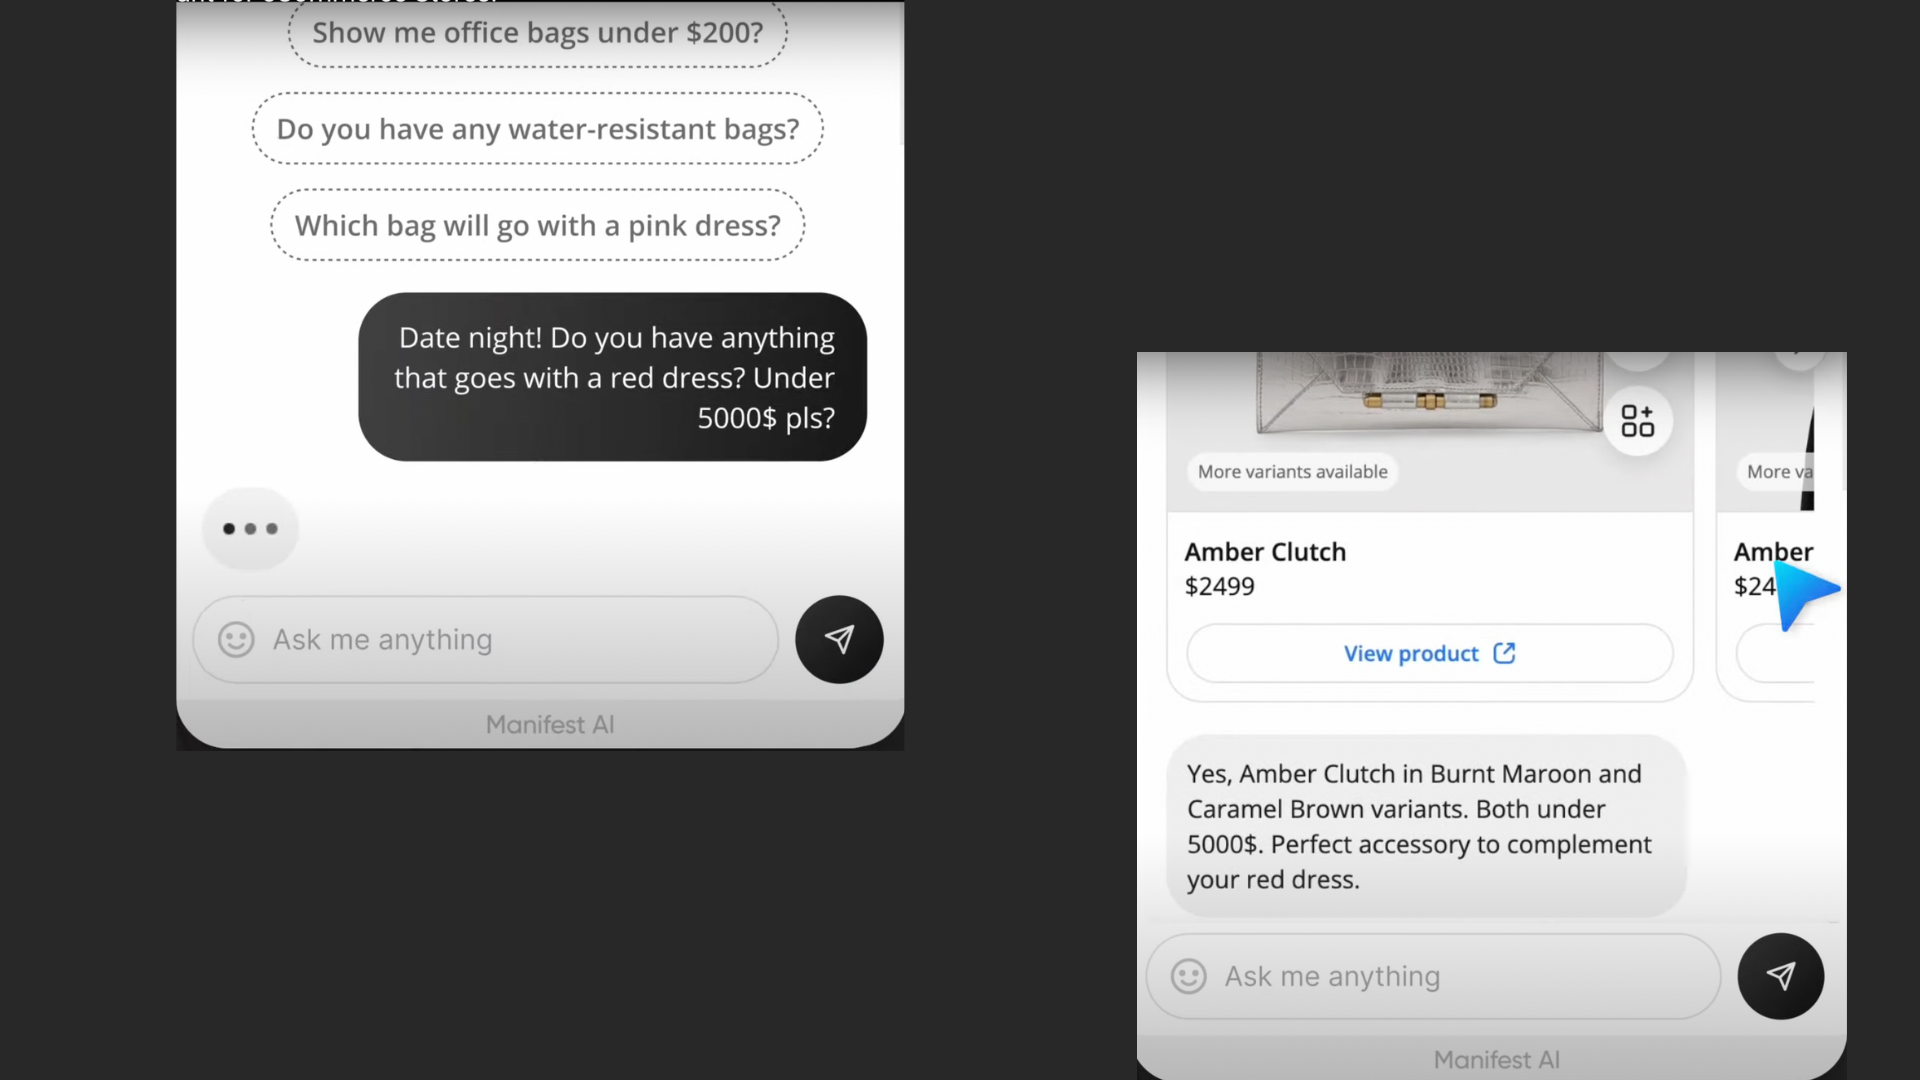Click the send arrow in right chat

[1780, 976]
